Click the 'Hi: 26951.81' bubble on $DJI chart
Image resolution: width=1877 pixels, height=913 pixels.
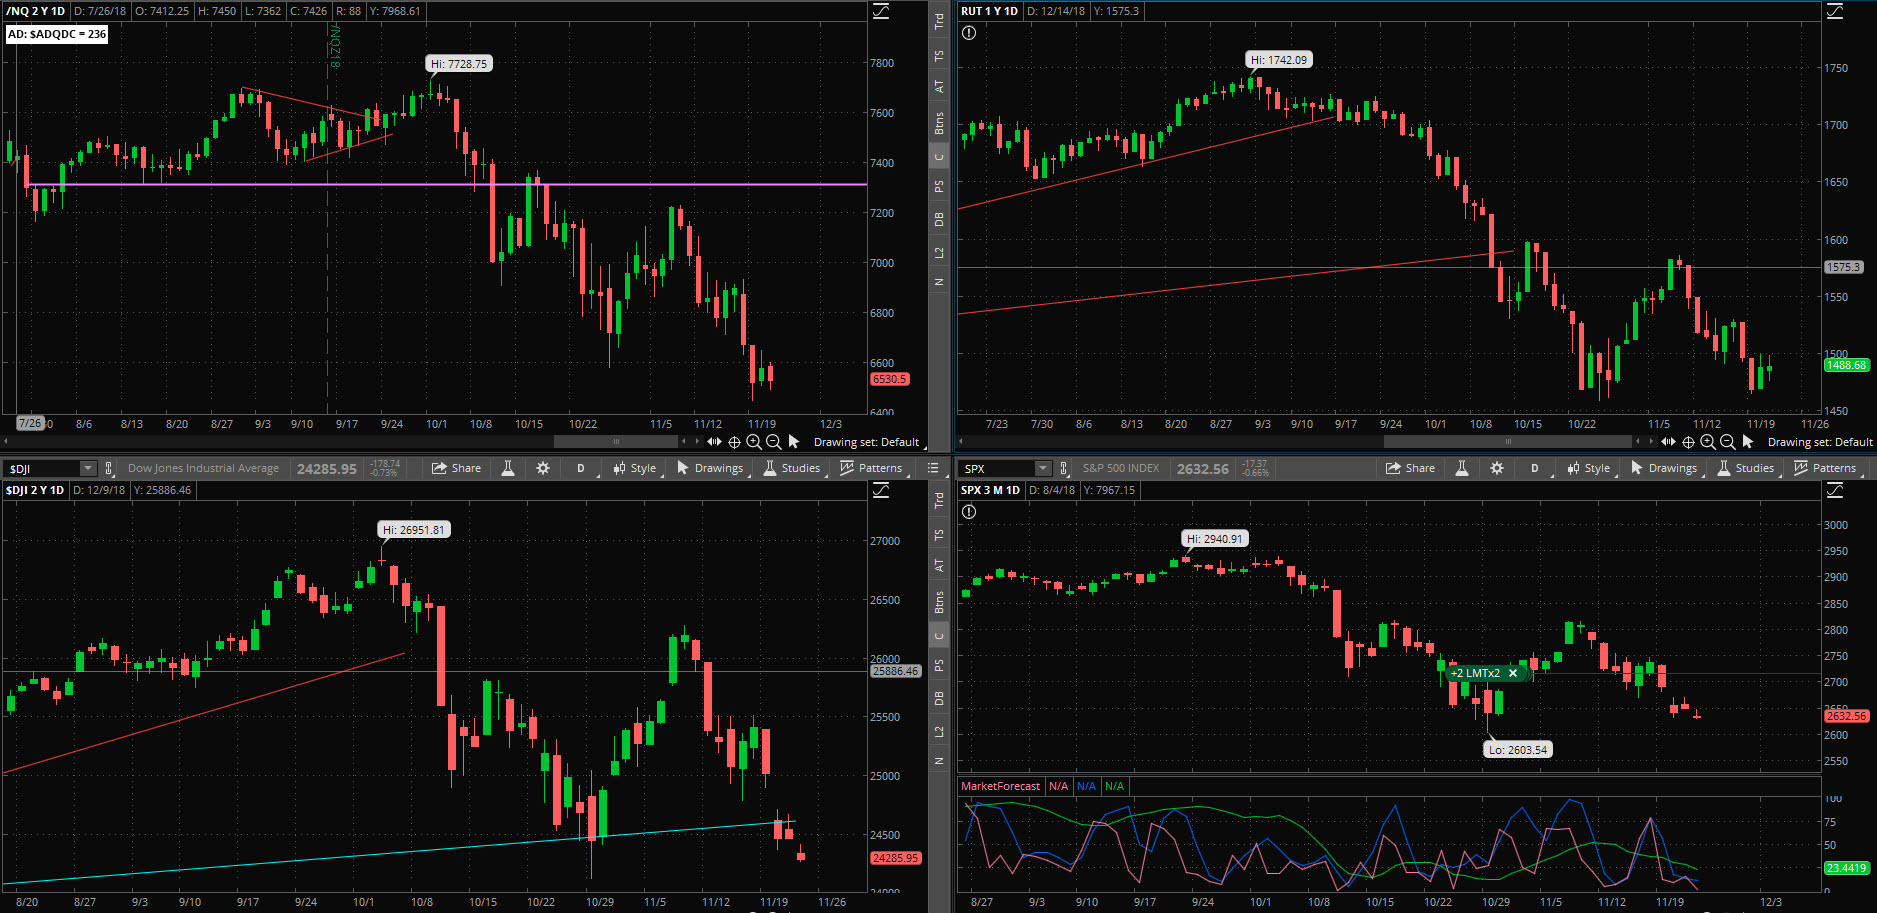pos(414,530)
